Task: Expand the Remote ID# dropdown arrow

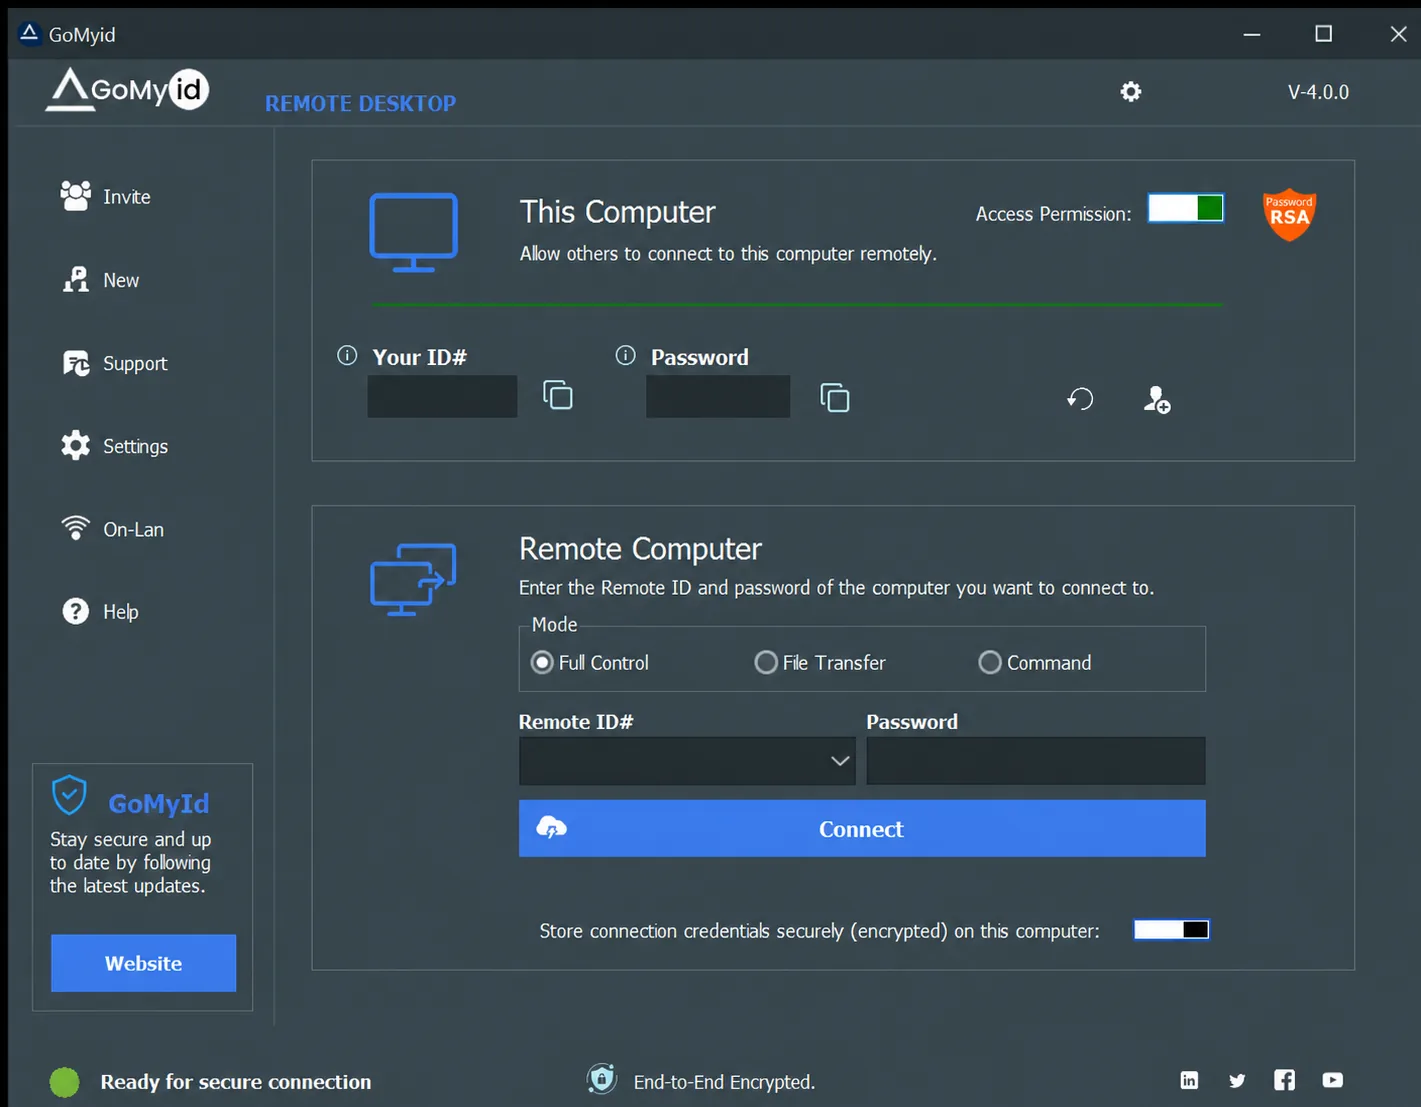Action: (840, 761)
